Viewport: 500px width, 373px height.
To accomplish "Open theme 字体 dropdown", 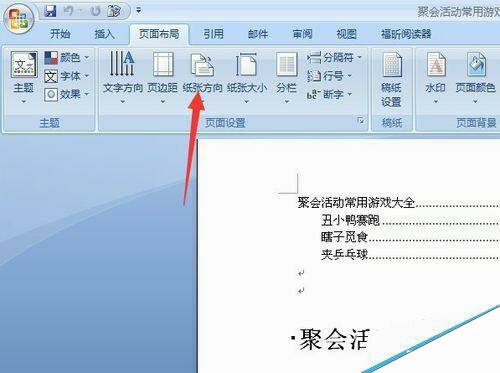I will (67, 76).
